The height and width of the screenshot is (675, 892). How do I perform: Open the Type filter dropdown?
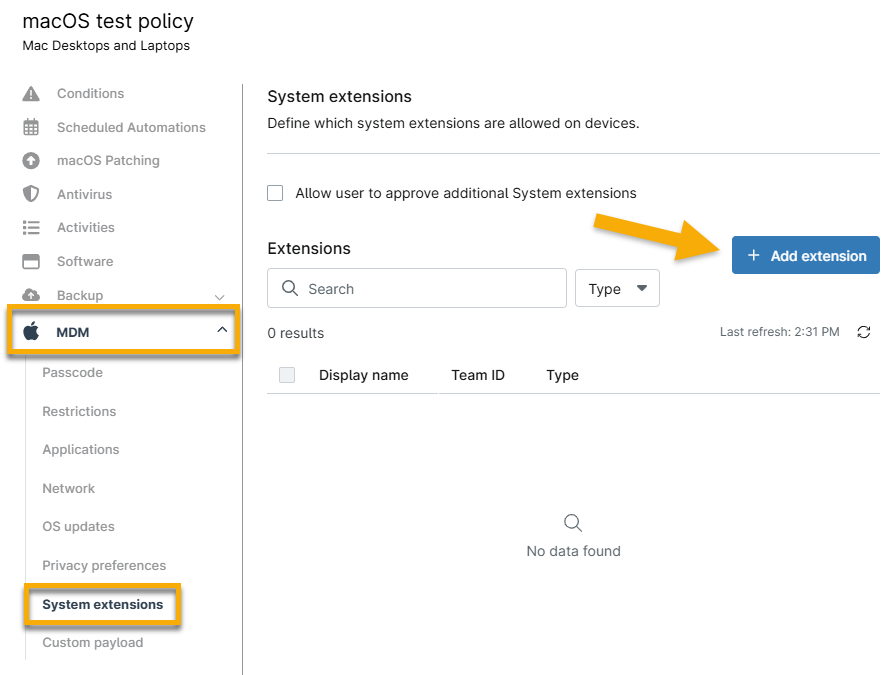pos(617,289)
